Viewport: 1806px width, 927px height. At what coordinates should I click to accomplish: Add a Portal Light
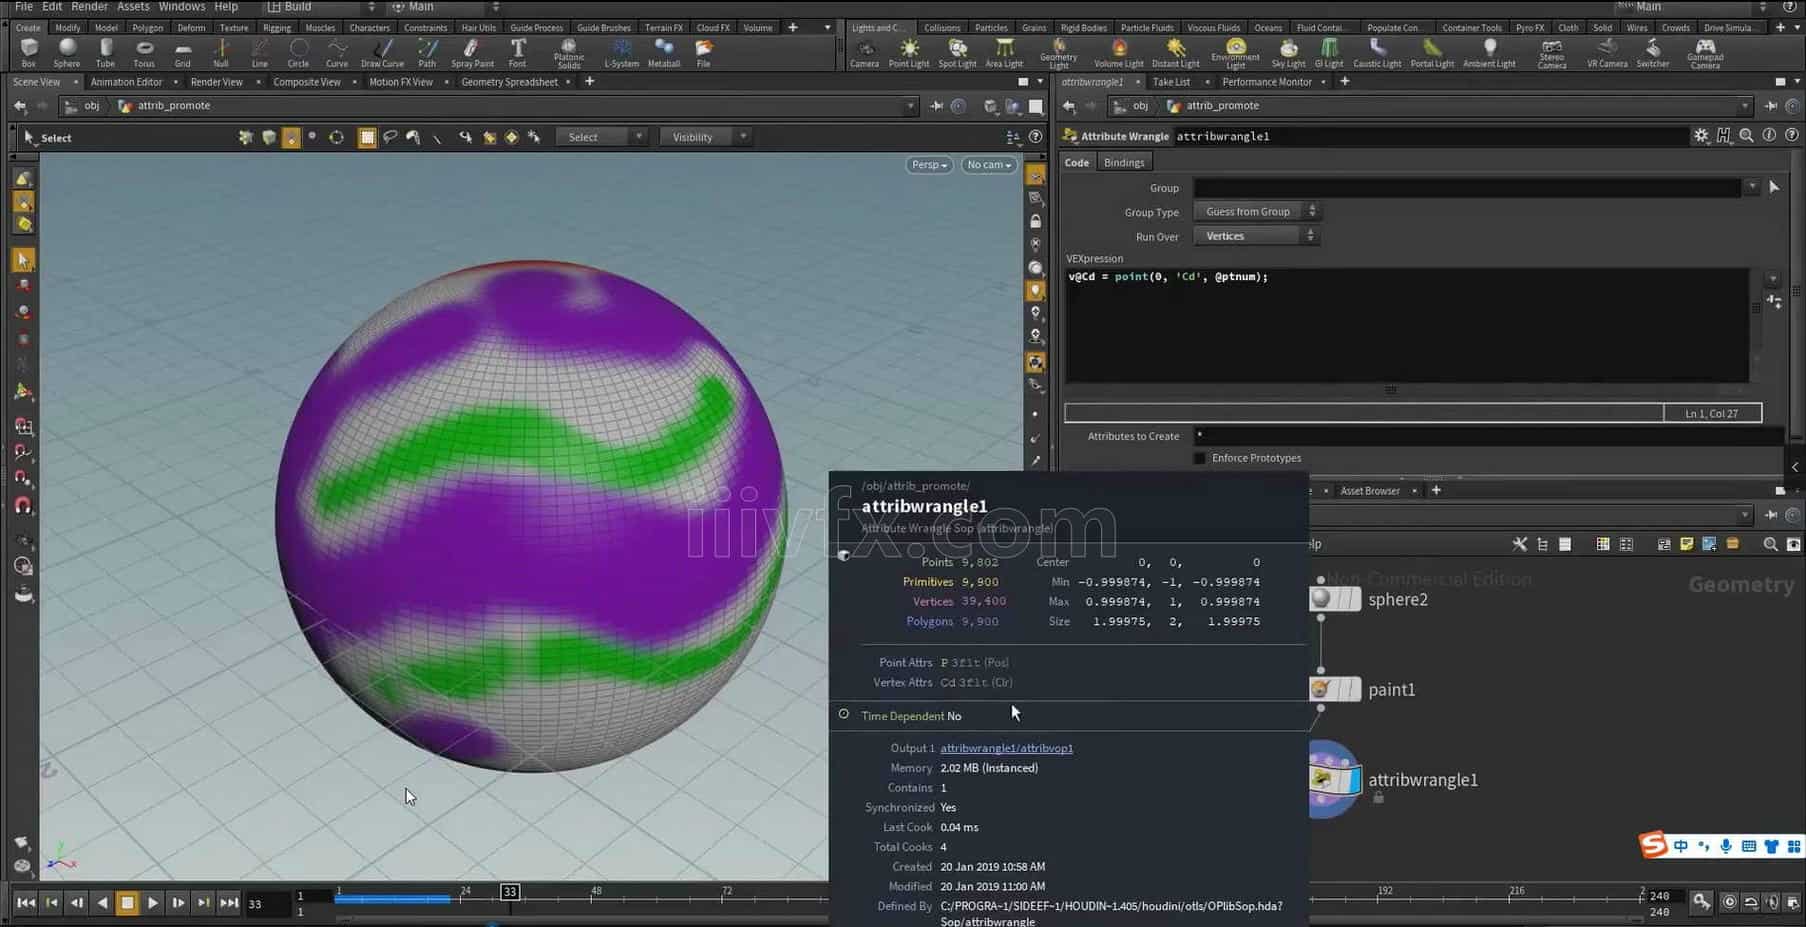click(x=1432, y=53)
